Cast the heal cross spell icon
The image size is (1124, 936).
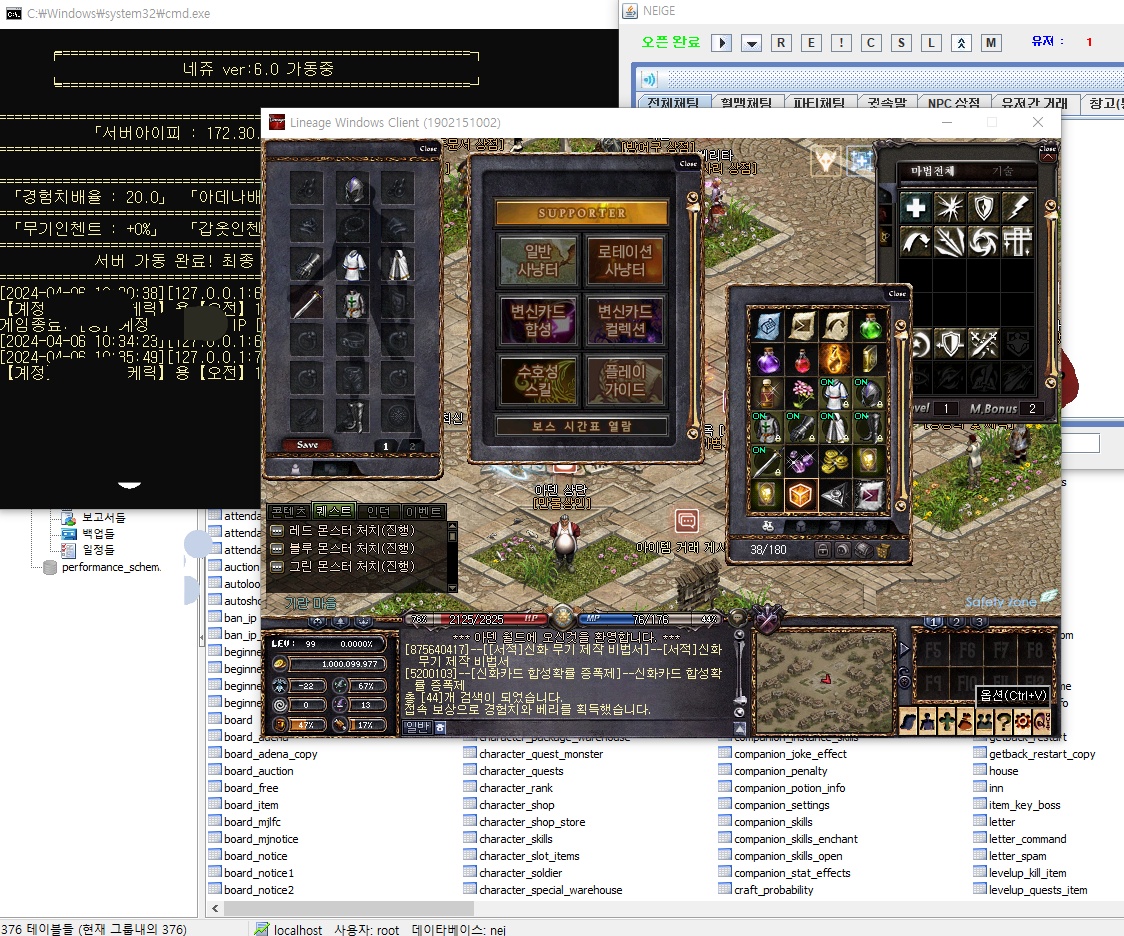915,208
